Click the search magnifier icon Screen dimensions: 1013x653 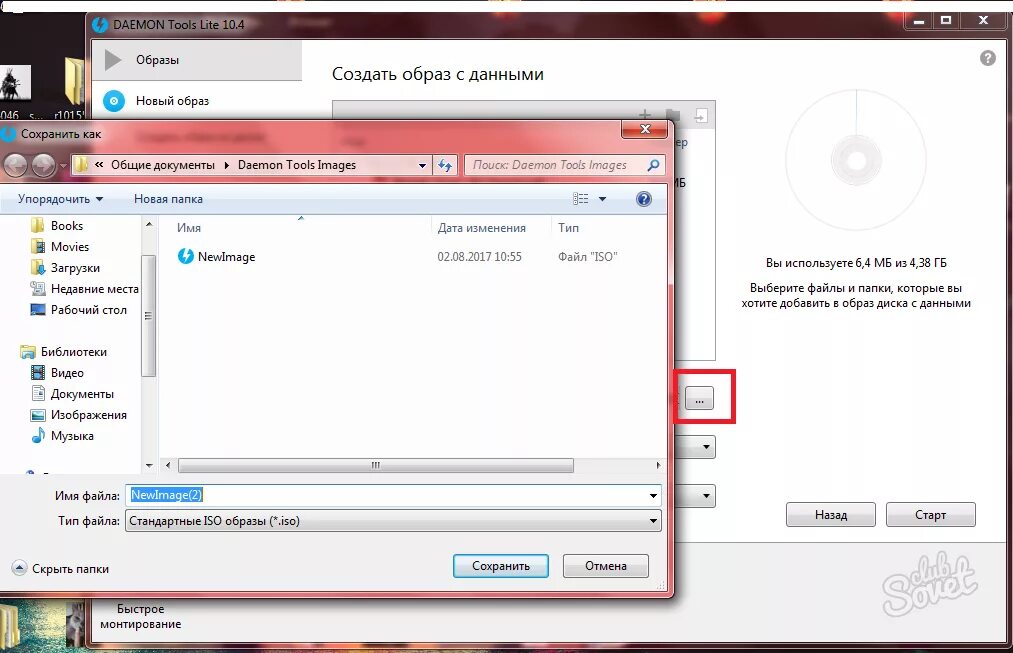click(653, 165)
